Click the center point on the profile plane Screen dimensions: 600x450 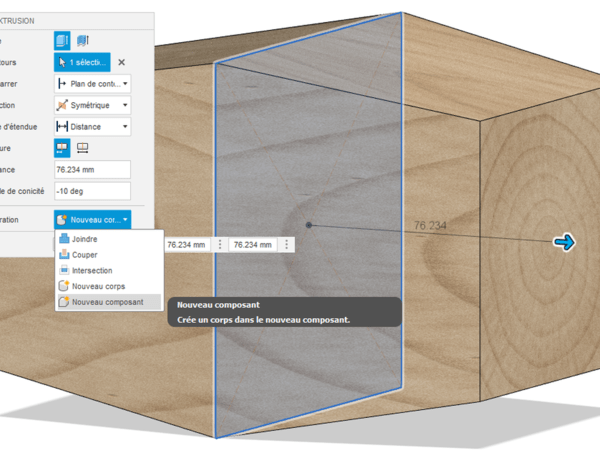click(x=309, y=225)
